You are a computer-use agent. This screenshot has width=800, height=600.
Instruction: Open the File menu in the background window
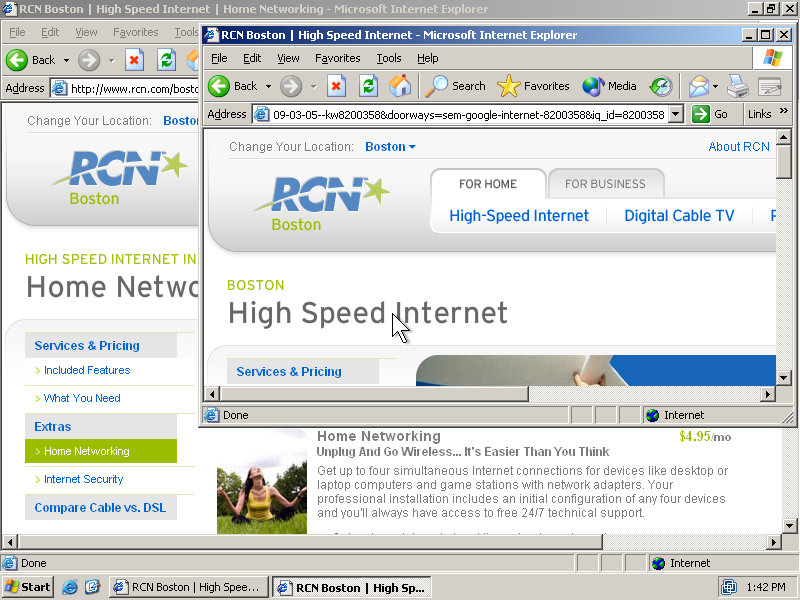[x=17, y=32]
